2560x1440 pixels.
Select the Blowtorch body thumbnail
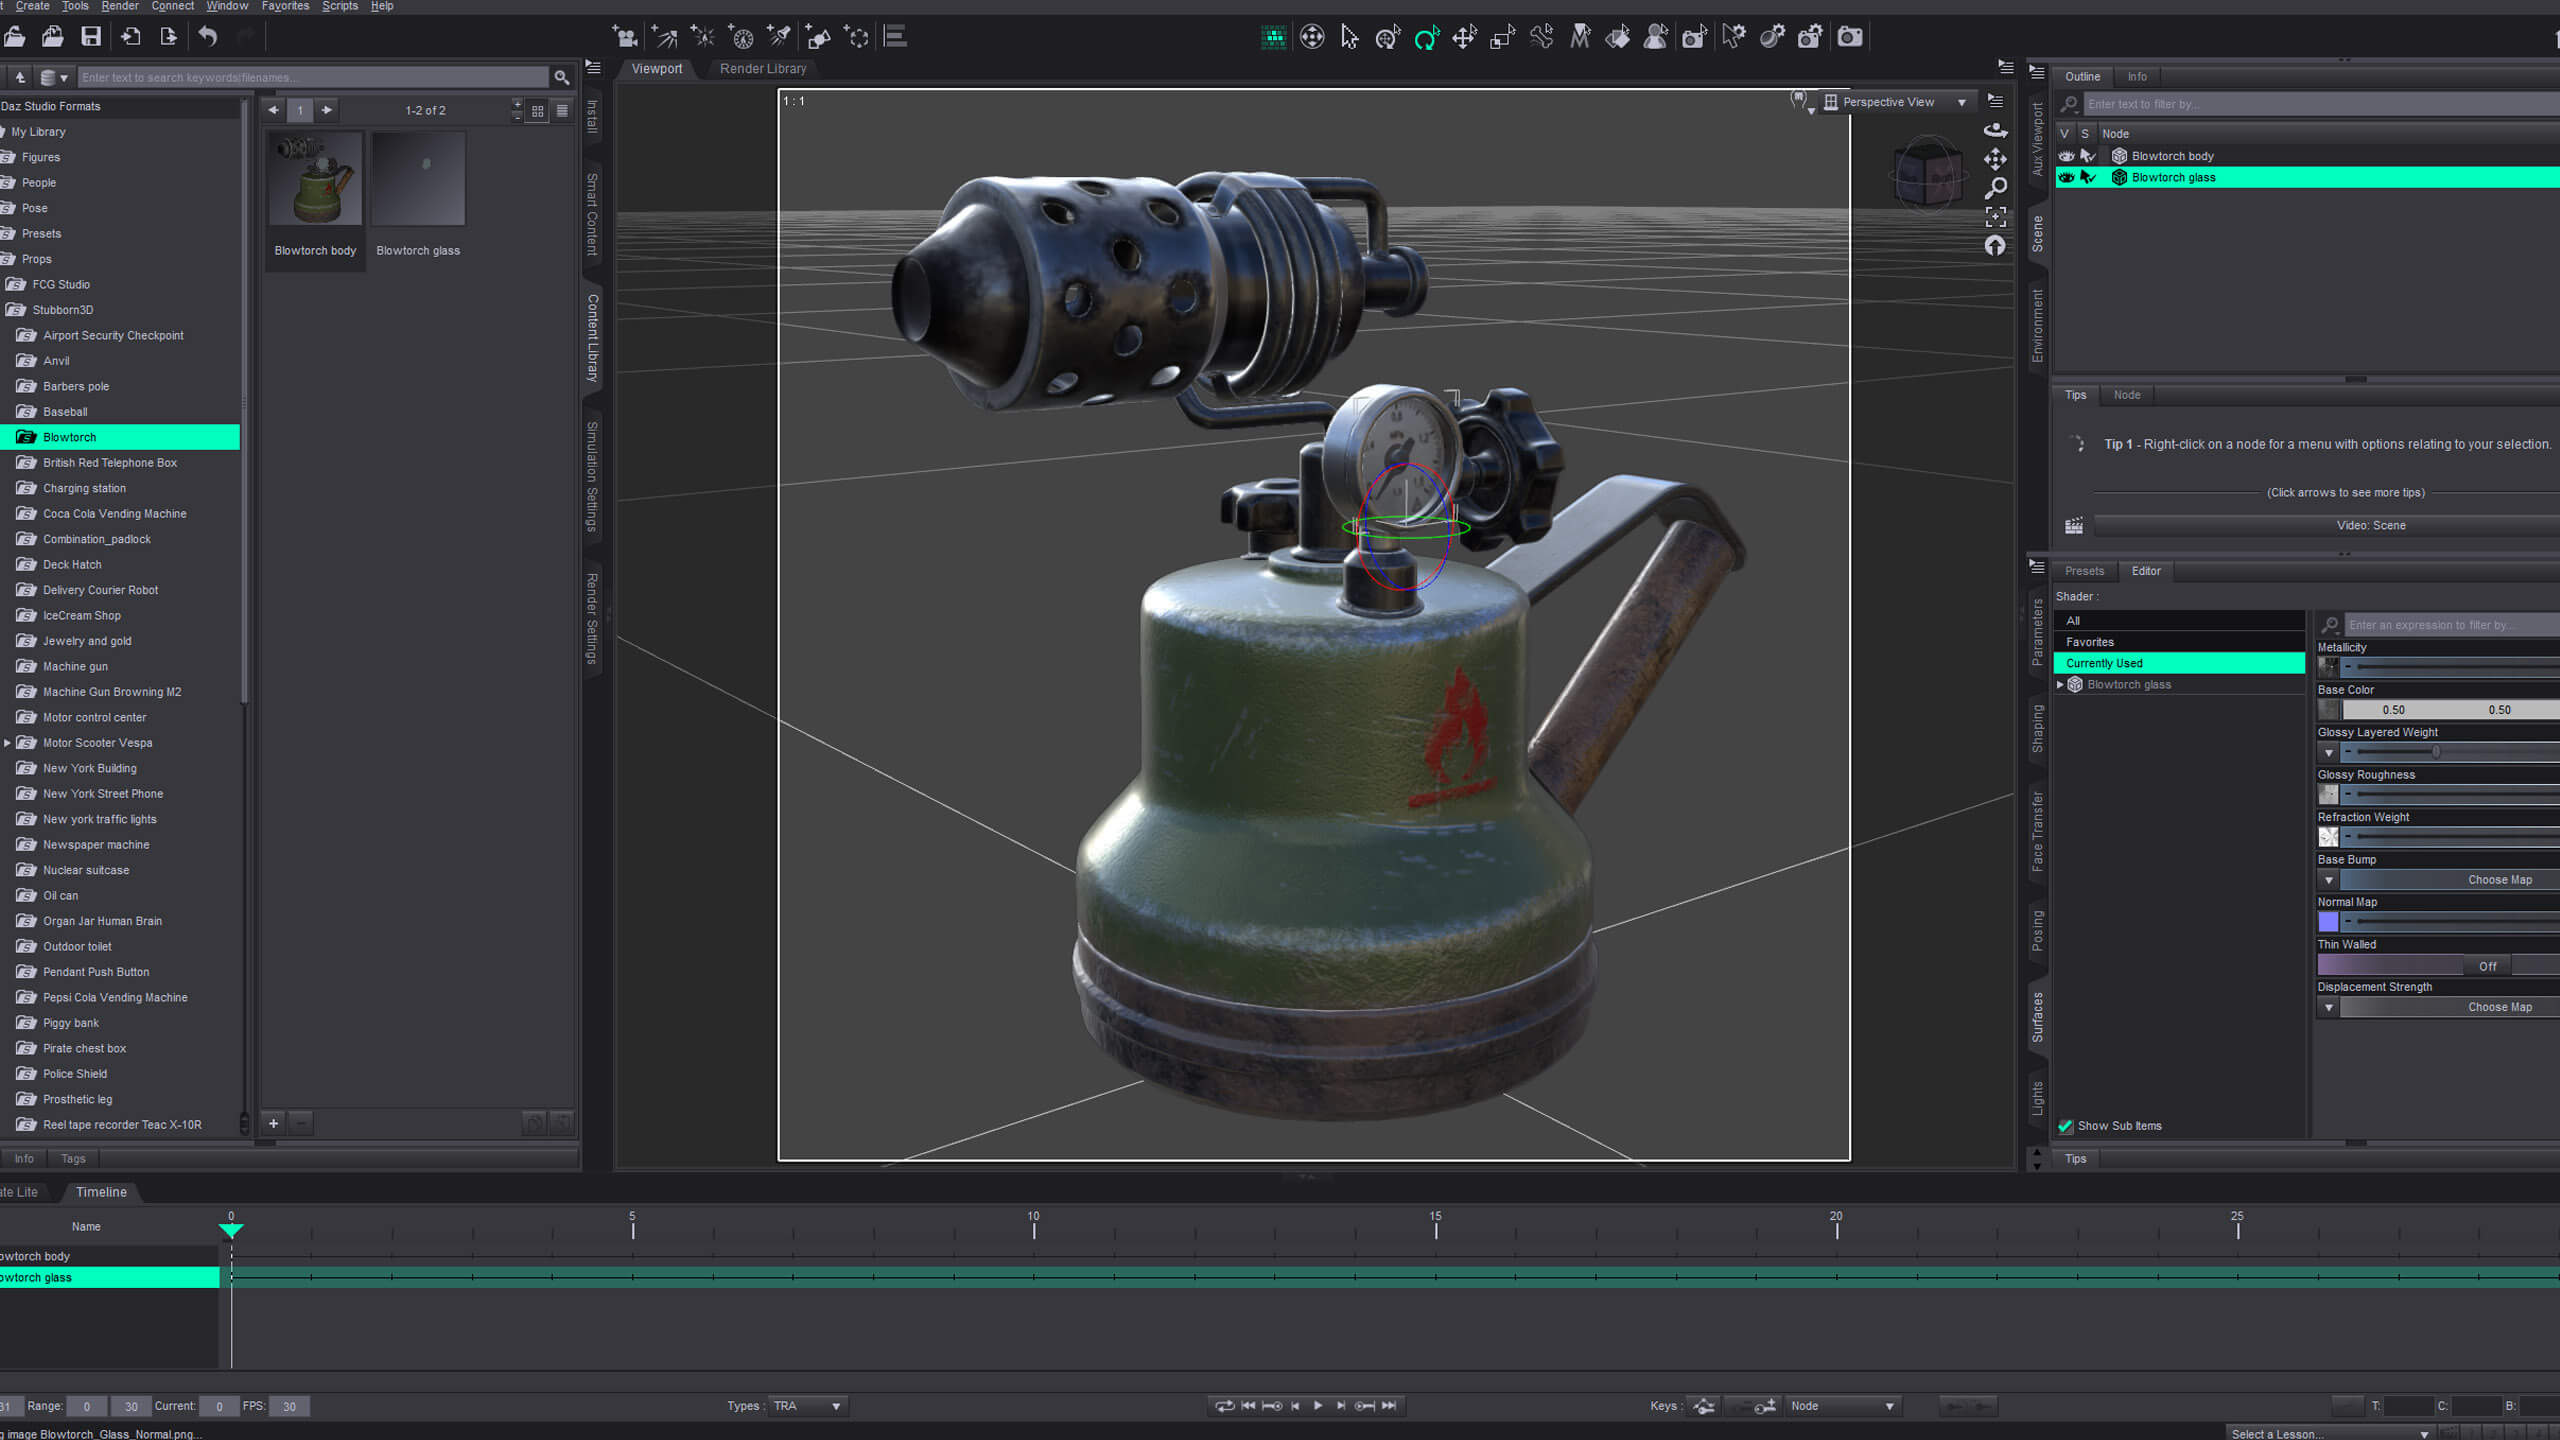pyautogui.click(x=315, y=178)
